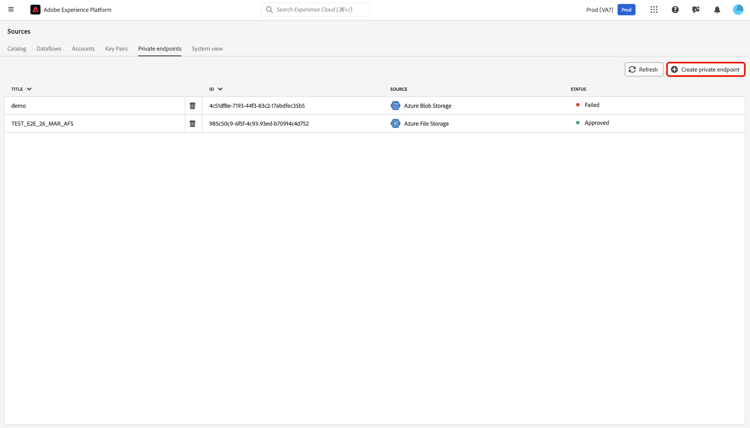Open the user profile avatar
The image size is (750, 428).
(738, 10)
